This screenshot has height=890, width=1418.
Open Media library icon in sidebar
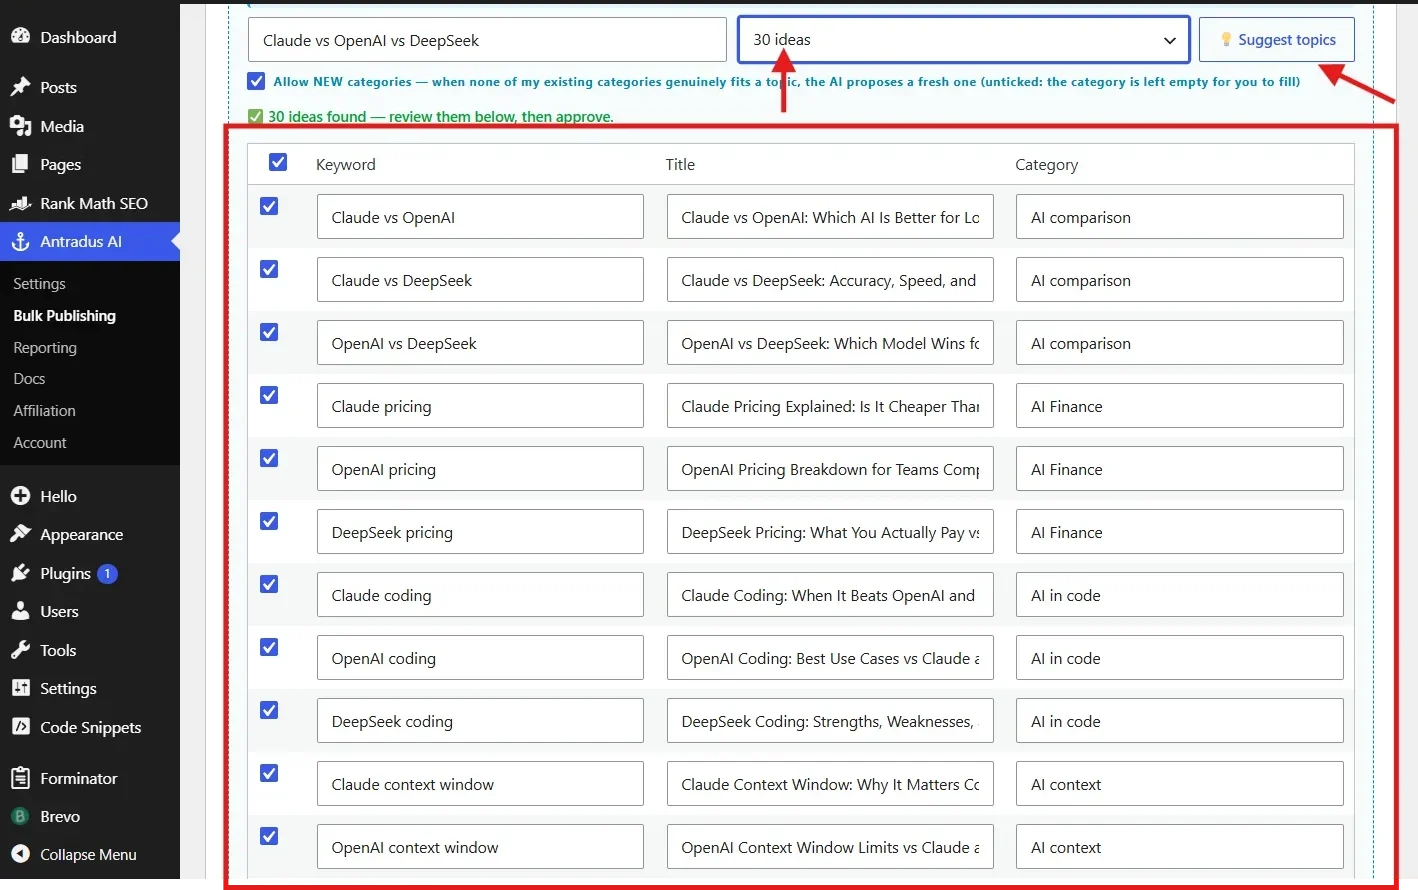click(x=20, y=126)
